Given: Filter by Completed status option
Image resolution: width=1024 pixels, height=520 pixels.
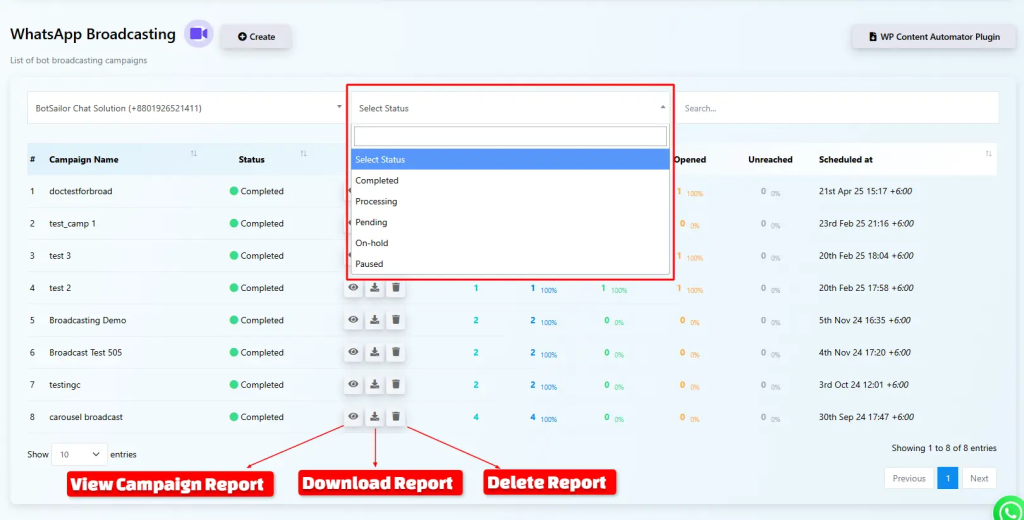Looking at the screenshot, I should 510,180.
